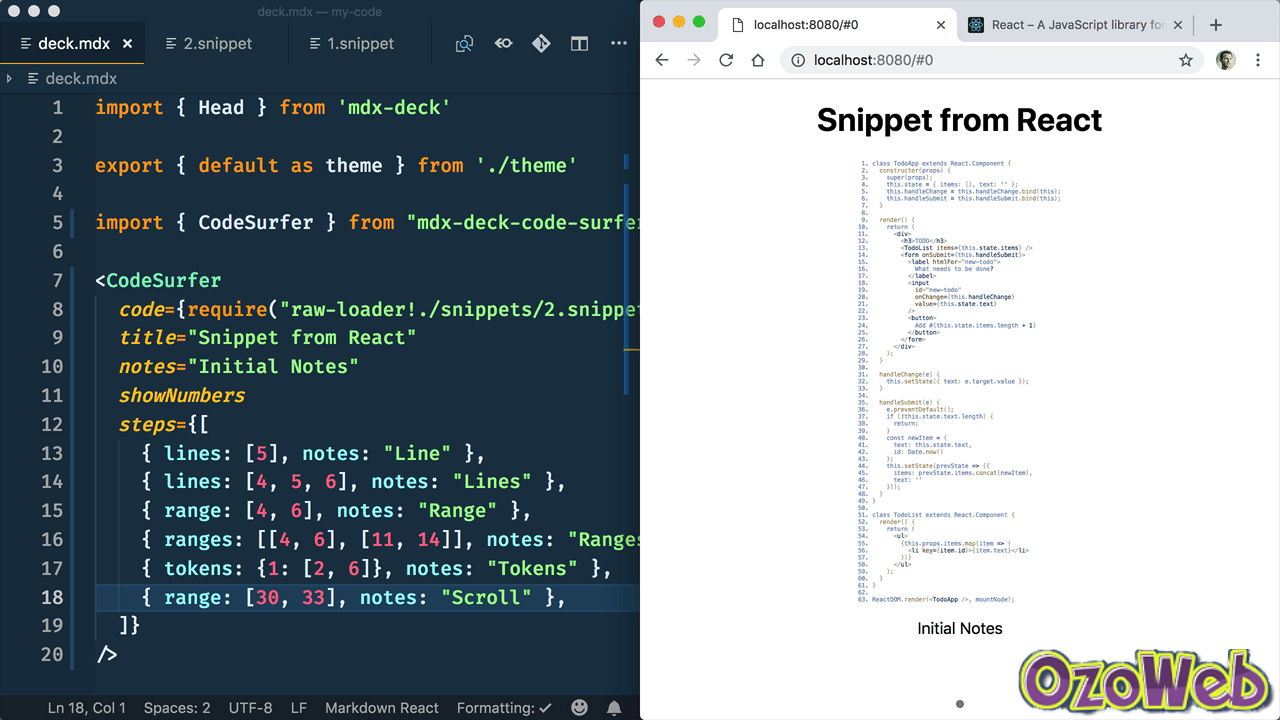The height and width of the screenshot is (720, 1280).
Task: Toggle the Formatting checkmark status item
Action: (504, 708)
